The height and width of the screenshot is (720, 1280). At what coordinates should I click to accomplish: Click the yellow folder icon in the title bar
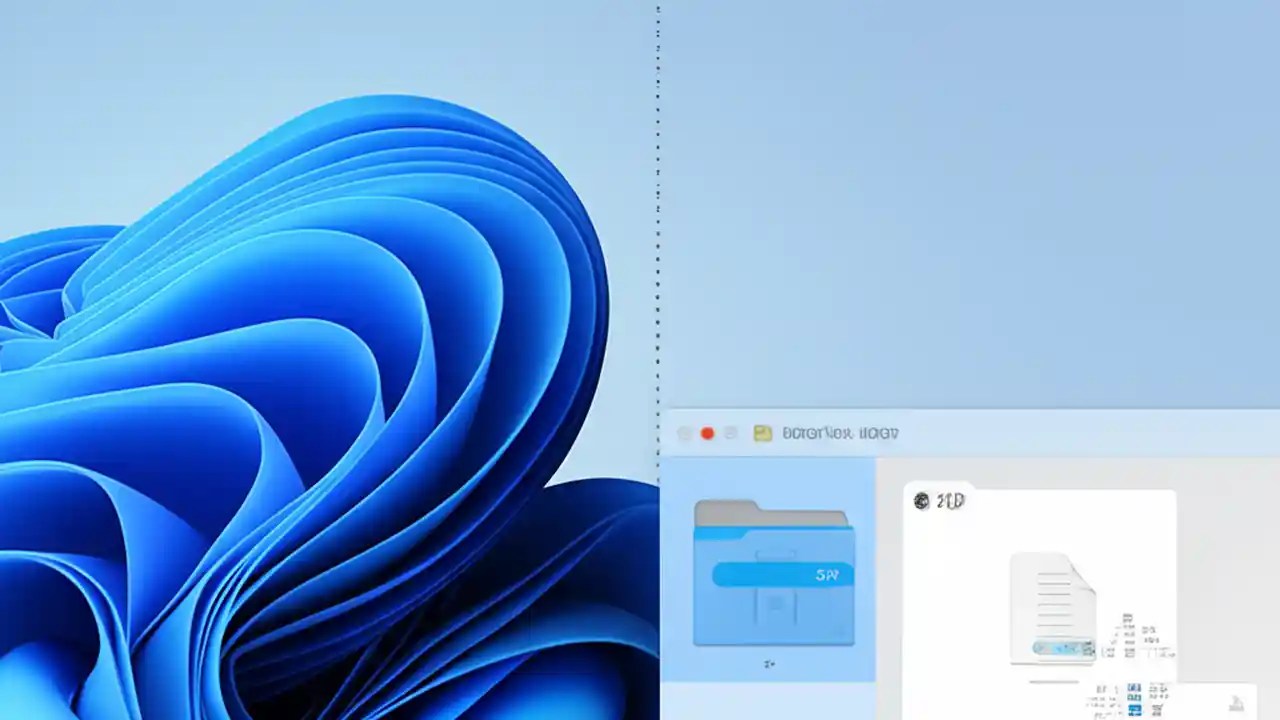pos(762,433)
